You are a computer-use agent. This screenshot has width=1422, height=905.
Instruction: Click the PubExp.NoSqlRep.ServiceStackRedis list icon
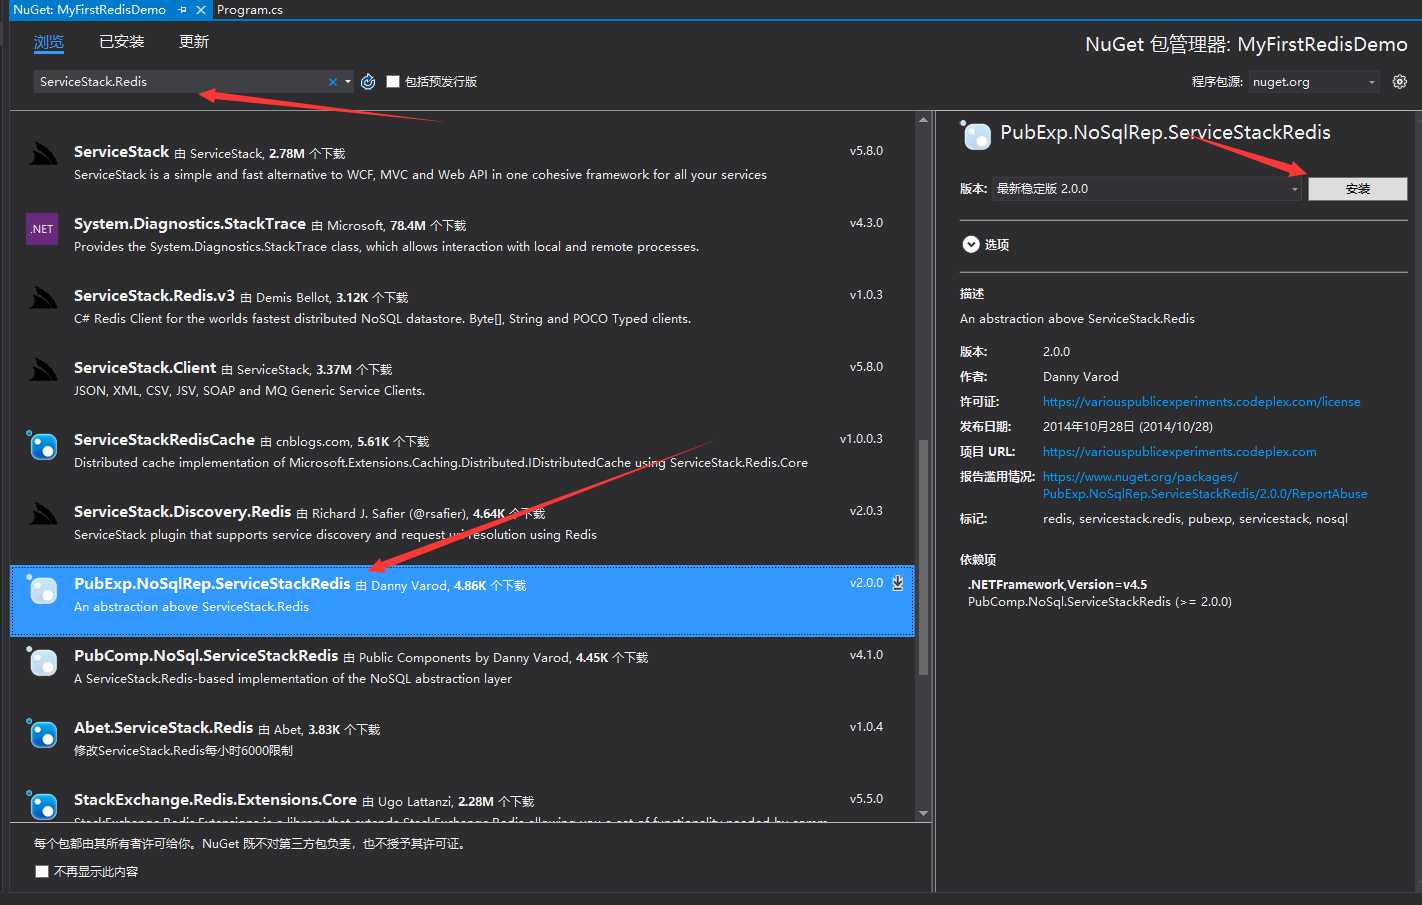43,589
